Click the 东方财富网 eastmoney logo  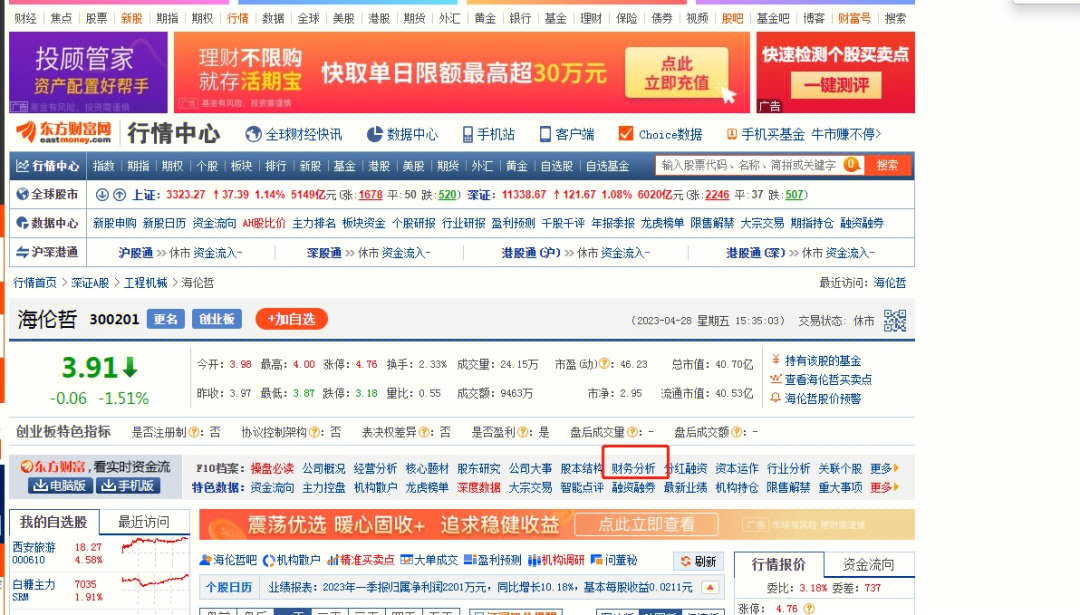63,133
